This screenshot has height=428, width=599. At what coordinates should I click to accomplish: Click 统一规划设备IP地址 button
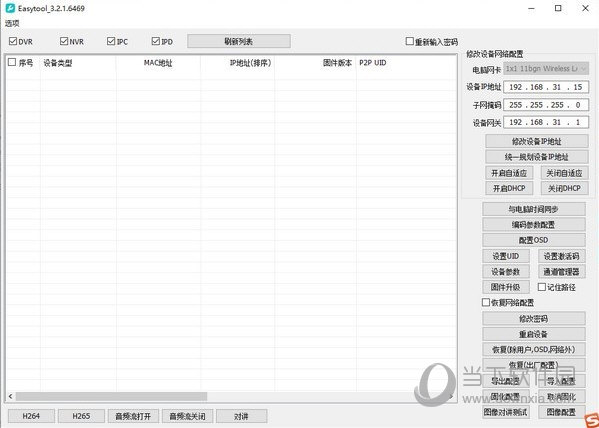(x=537, y=157)
